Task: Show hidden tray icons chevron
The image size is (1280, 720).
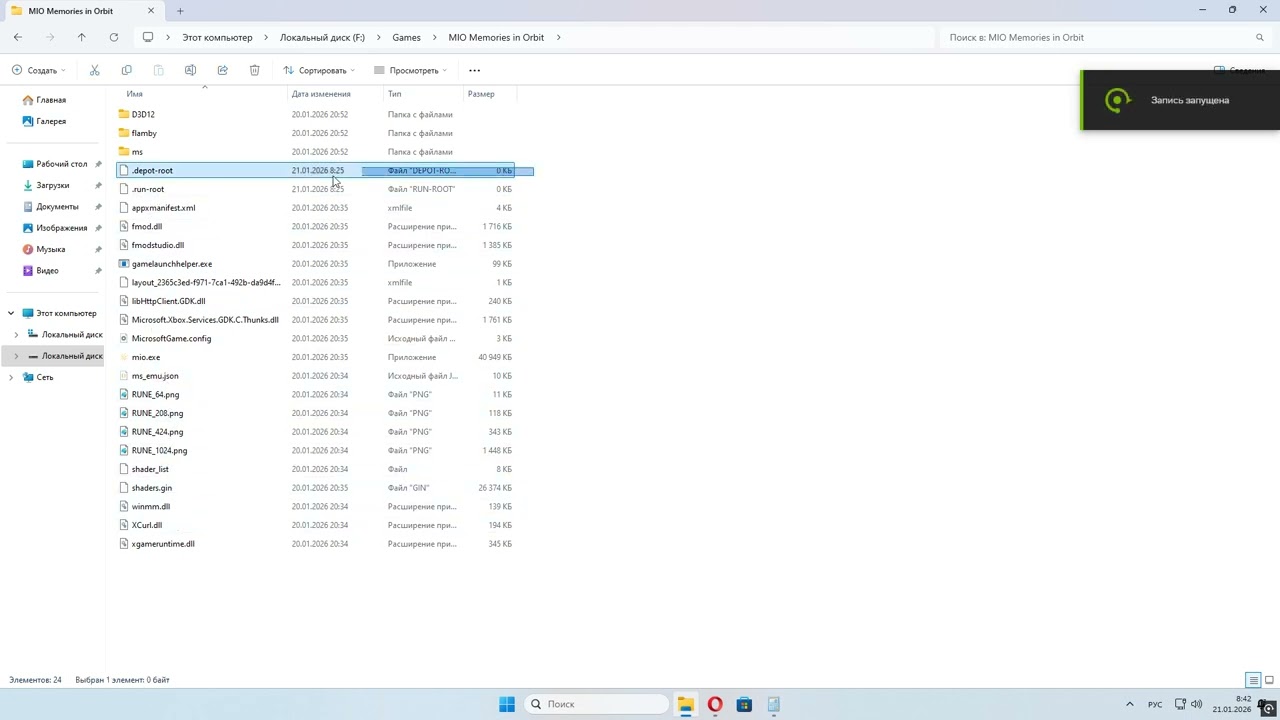Action: coord(1130,704)
